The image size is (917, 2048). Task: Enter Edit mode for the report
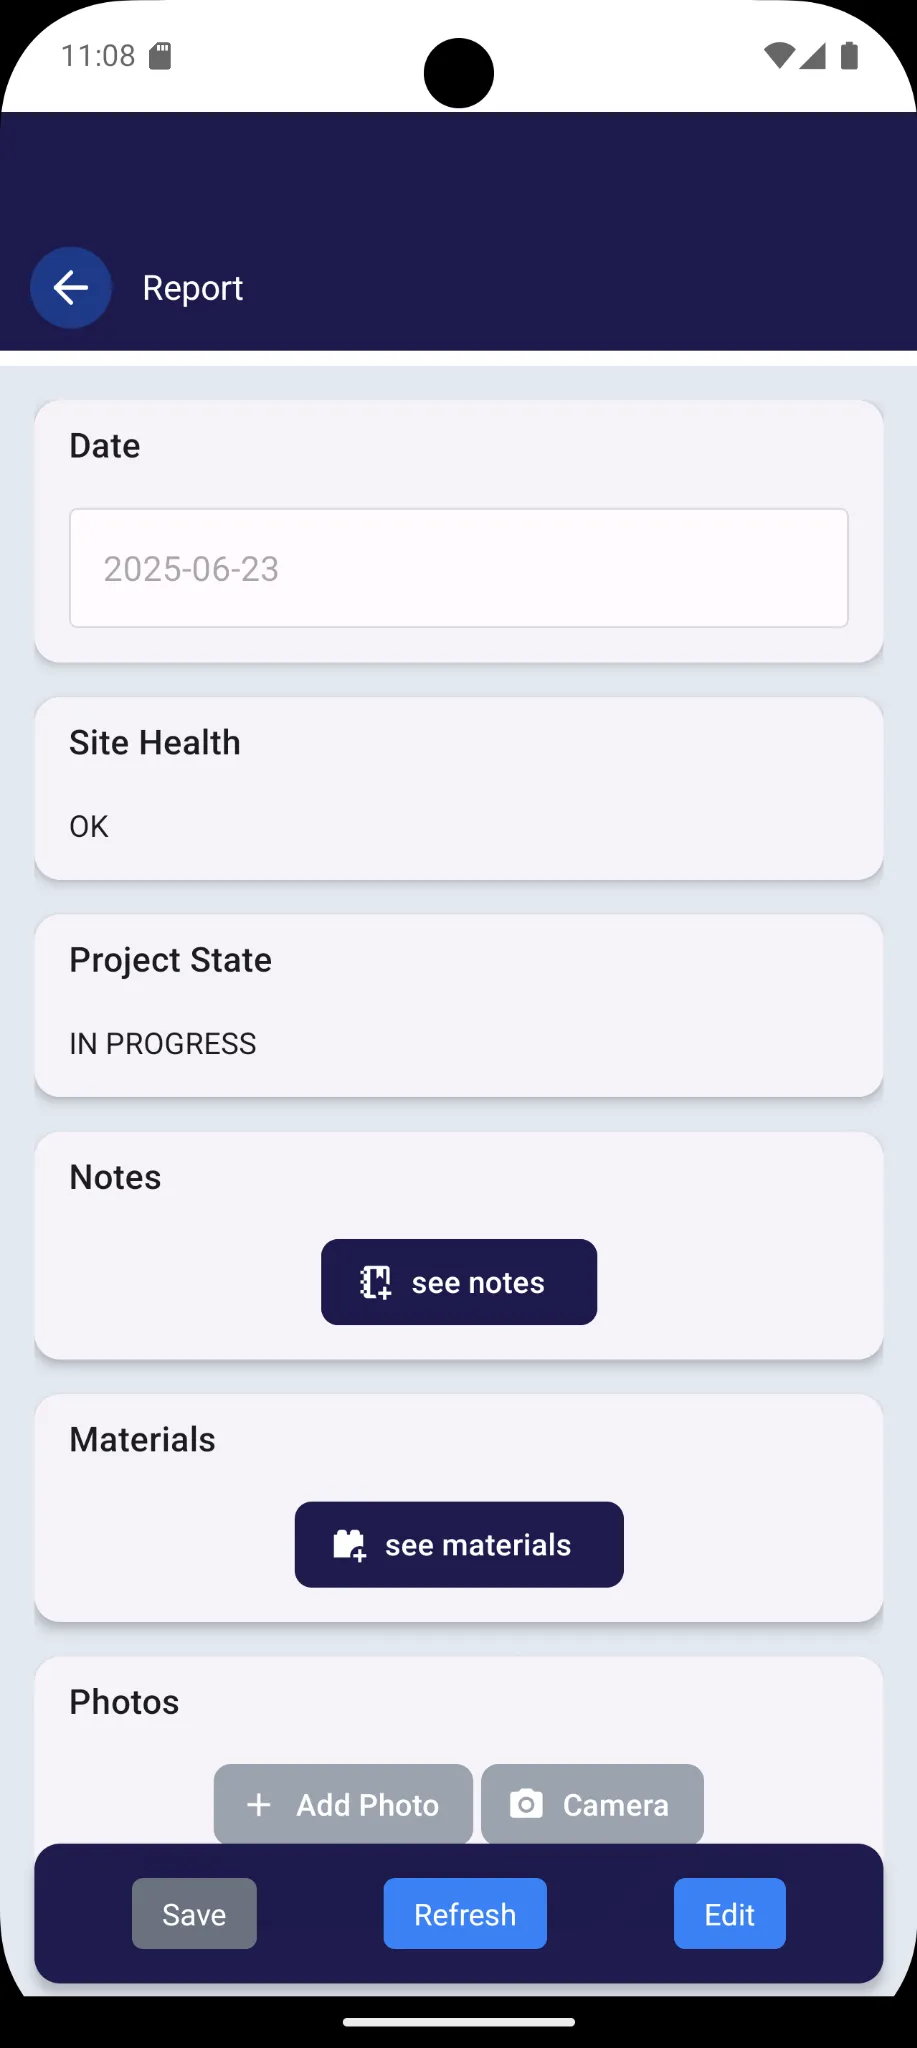[729, 1913]
